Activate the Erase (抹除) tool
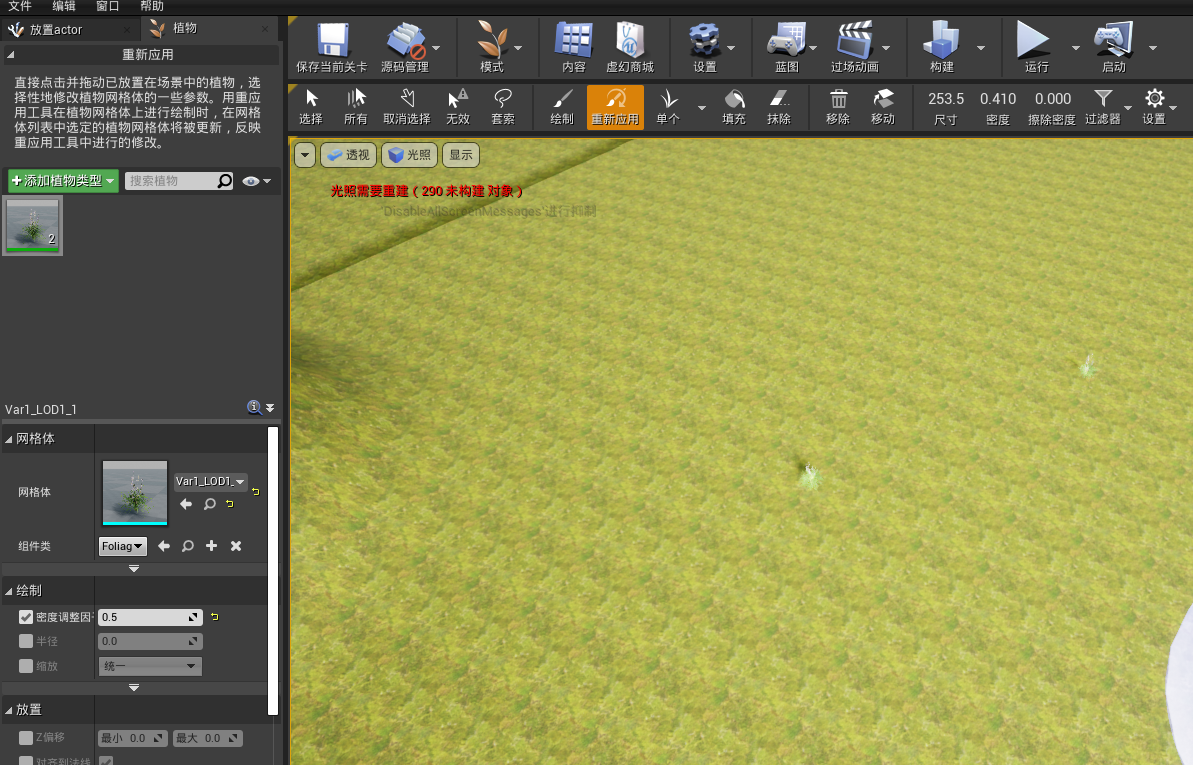The width and height of the screenshot is (1193, 765). click(x=778, y=107)
